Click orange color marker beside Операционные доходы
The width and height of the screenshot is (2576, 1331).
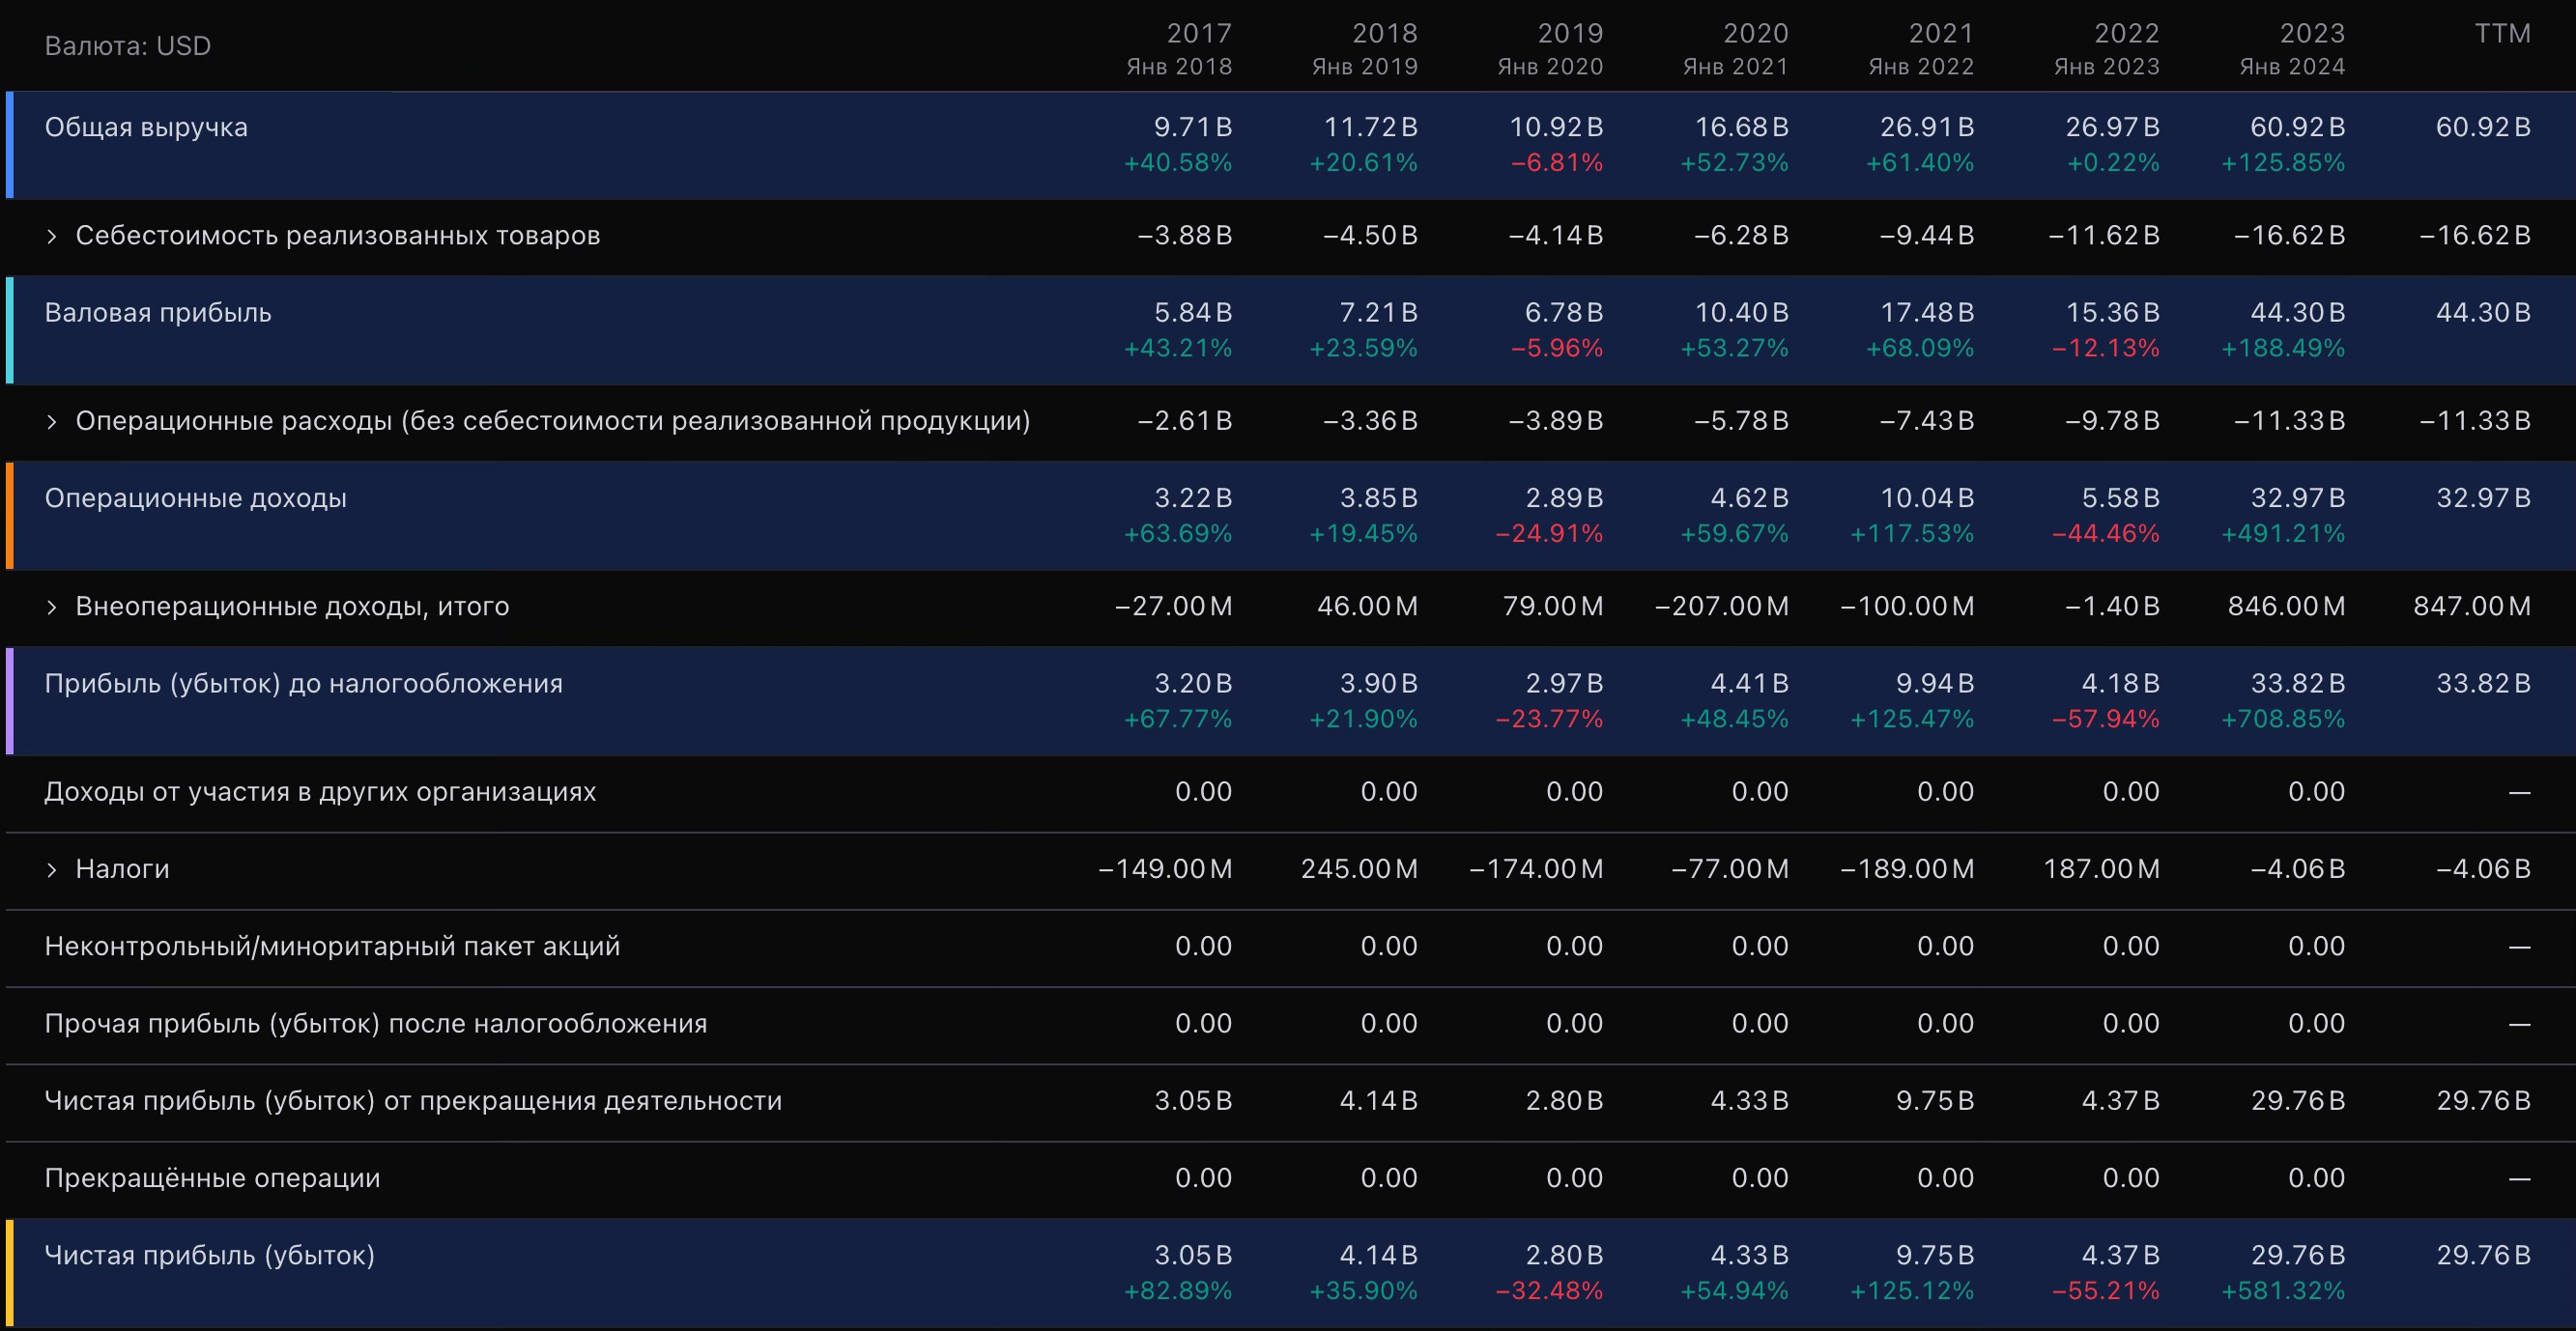click(10, 515)
